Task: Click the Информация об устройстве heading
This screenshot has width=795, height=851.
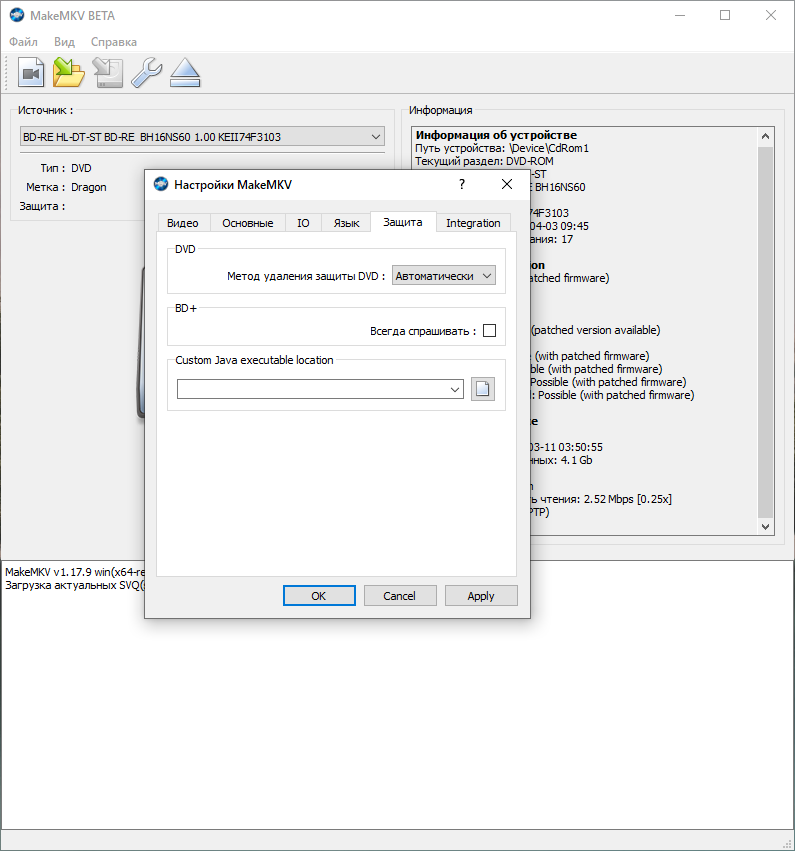Action: (496, 135)
